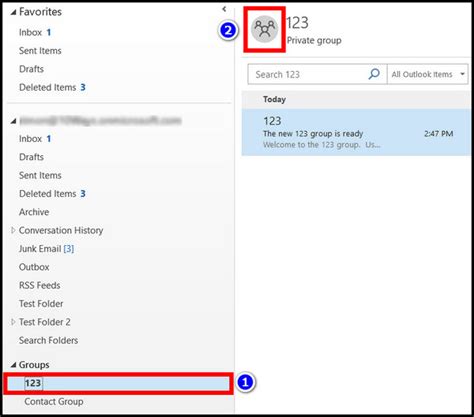Select Test Folder 2 in folder list
474x417 pixels.
coord(45,322)
